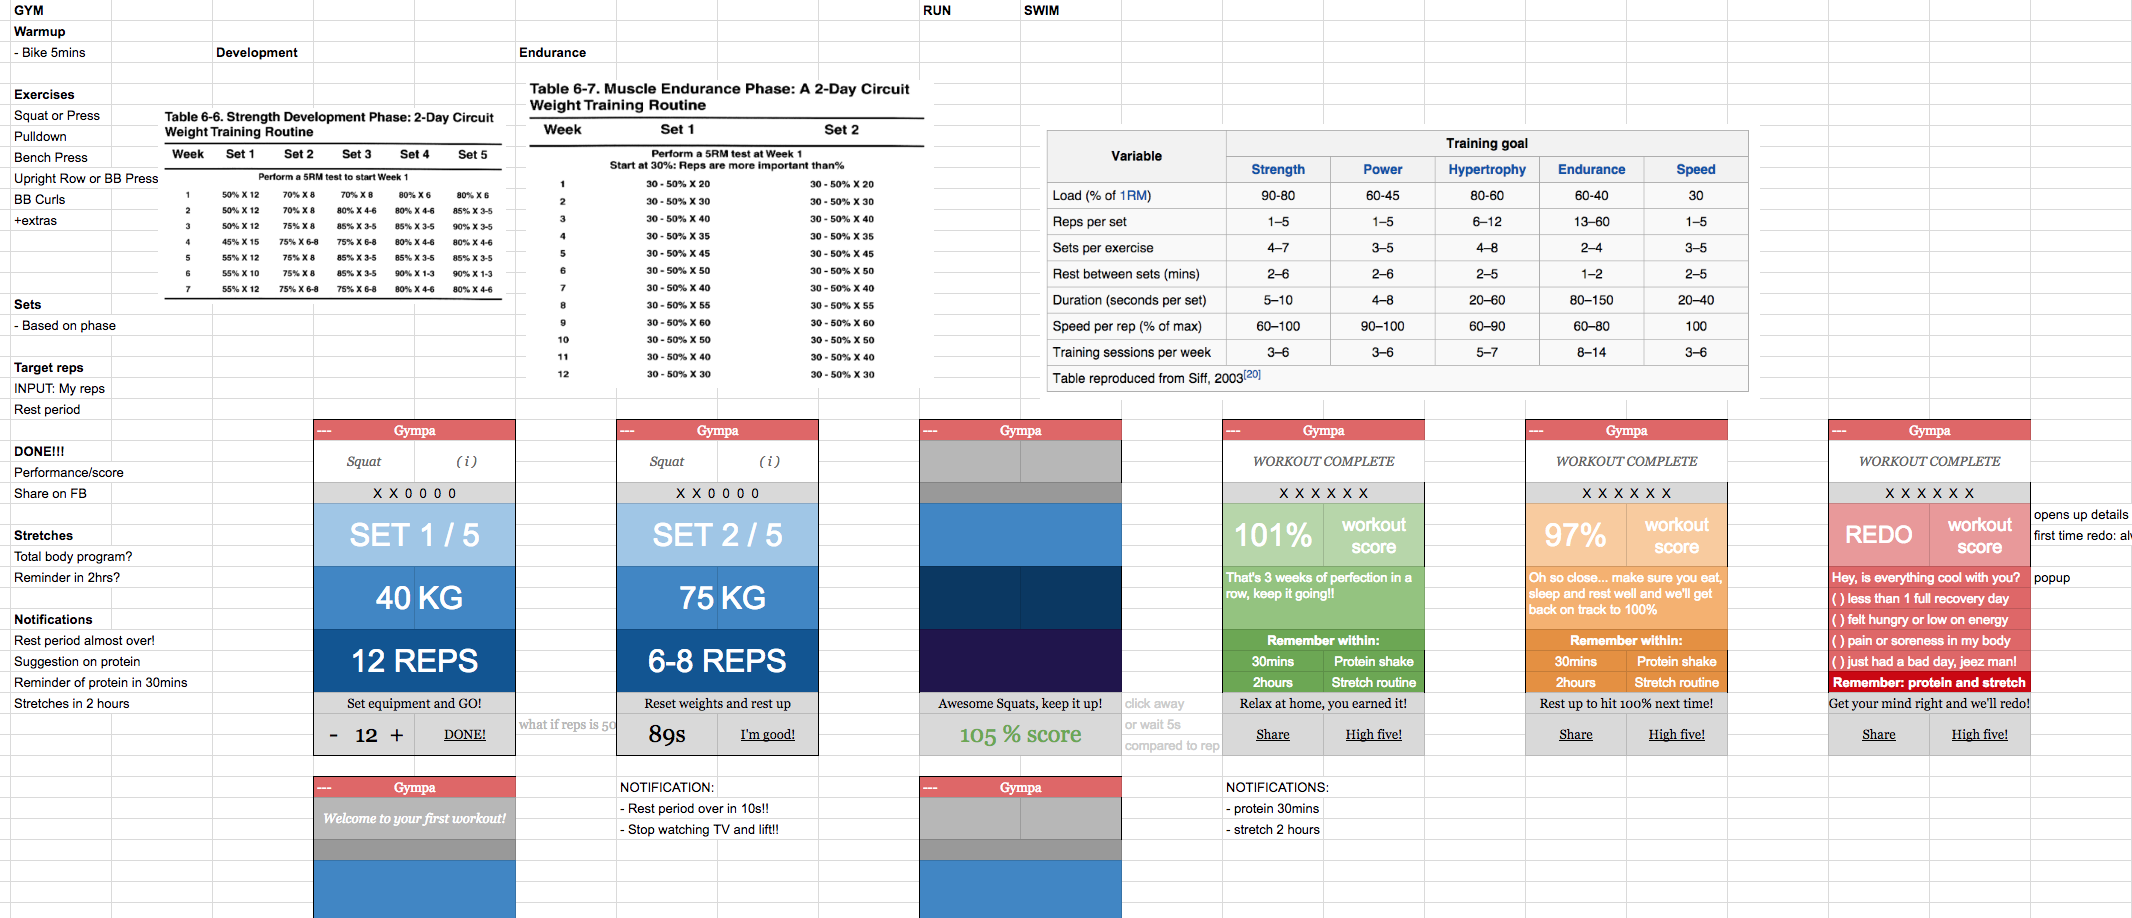Click High five! under the 101% card
This screenshot has height=918, width=2132.
pyautogui.click(x=1374, y=734)
